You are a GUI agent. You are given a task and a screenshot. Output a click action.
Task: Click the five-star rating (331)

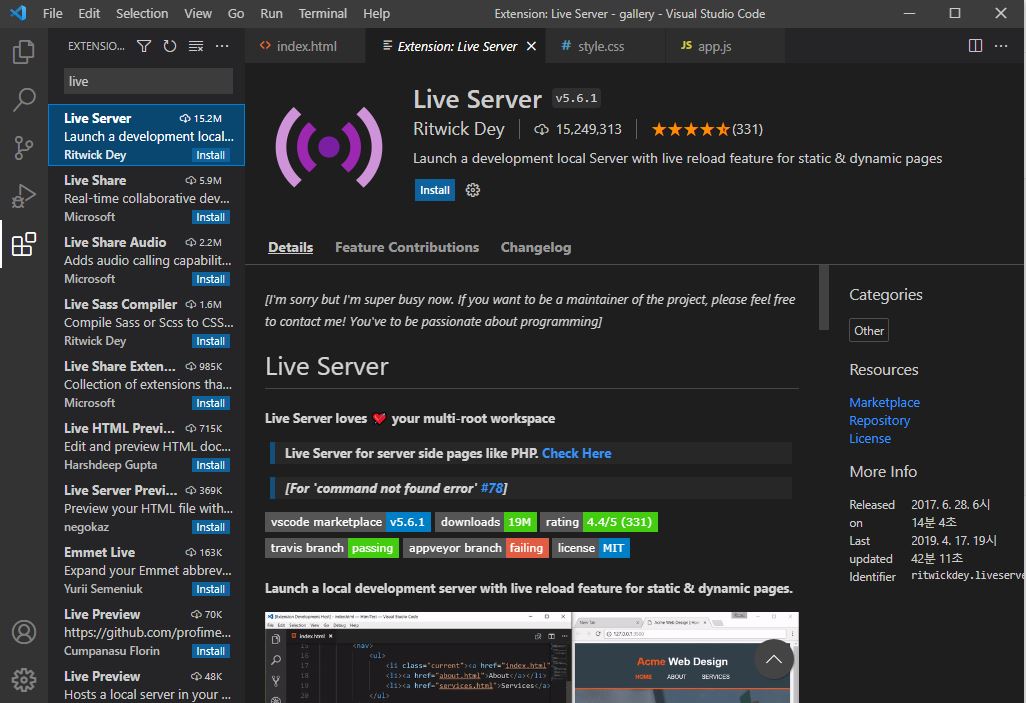click(x=707, y=129)
